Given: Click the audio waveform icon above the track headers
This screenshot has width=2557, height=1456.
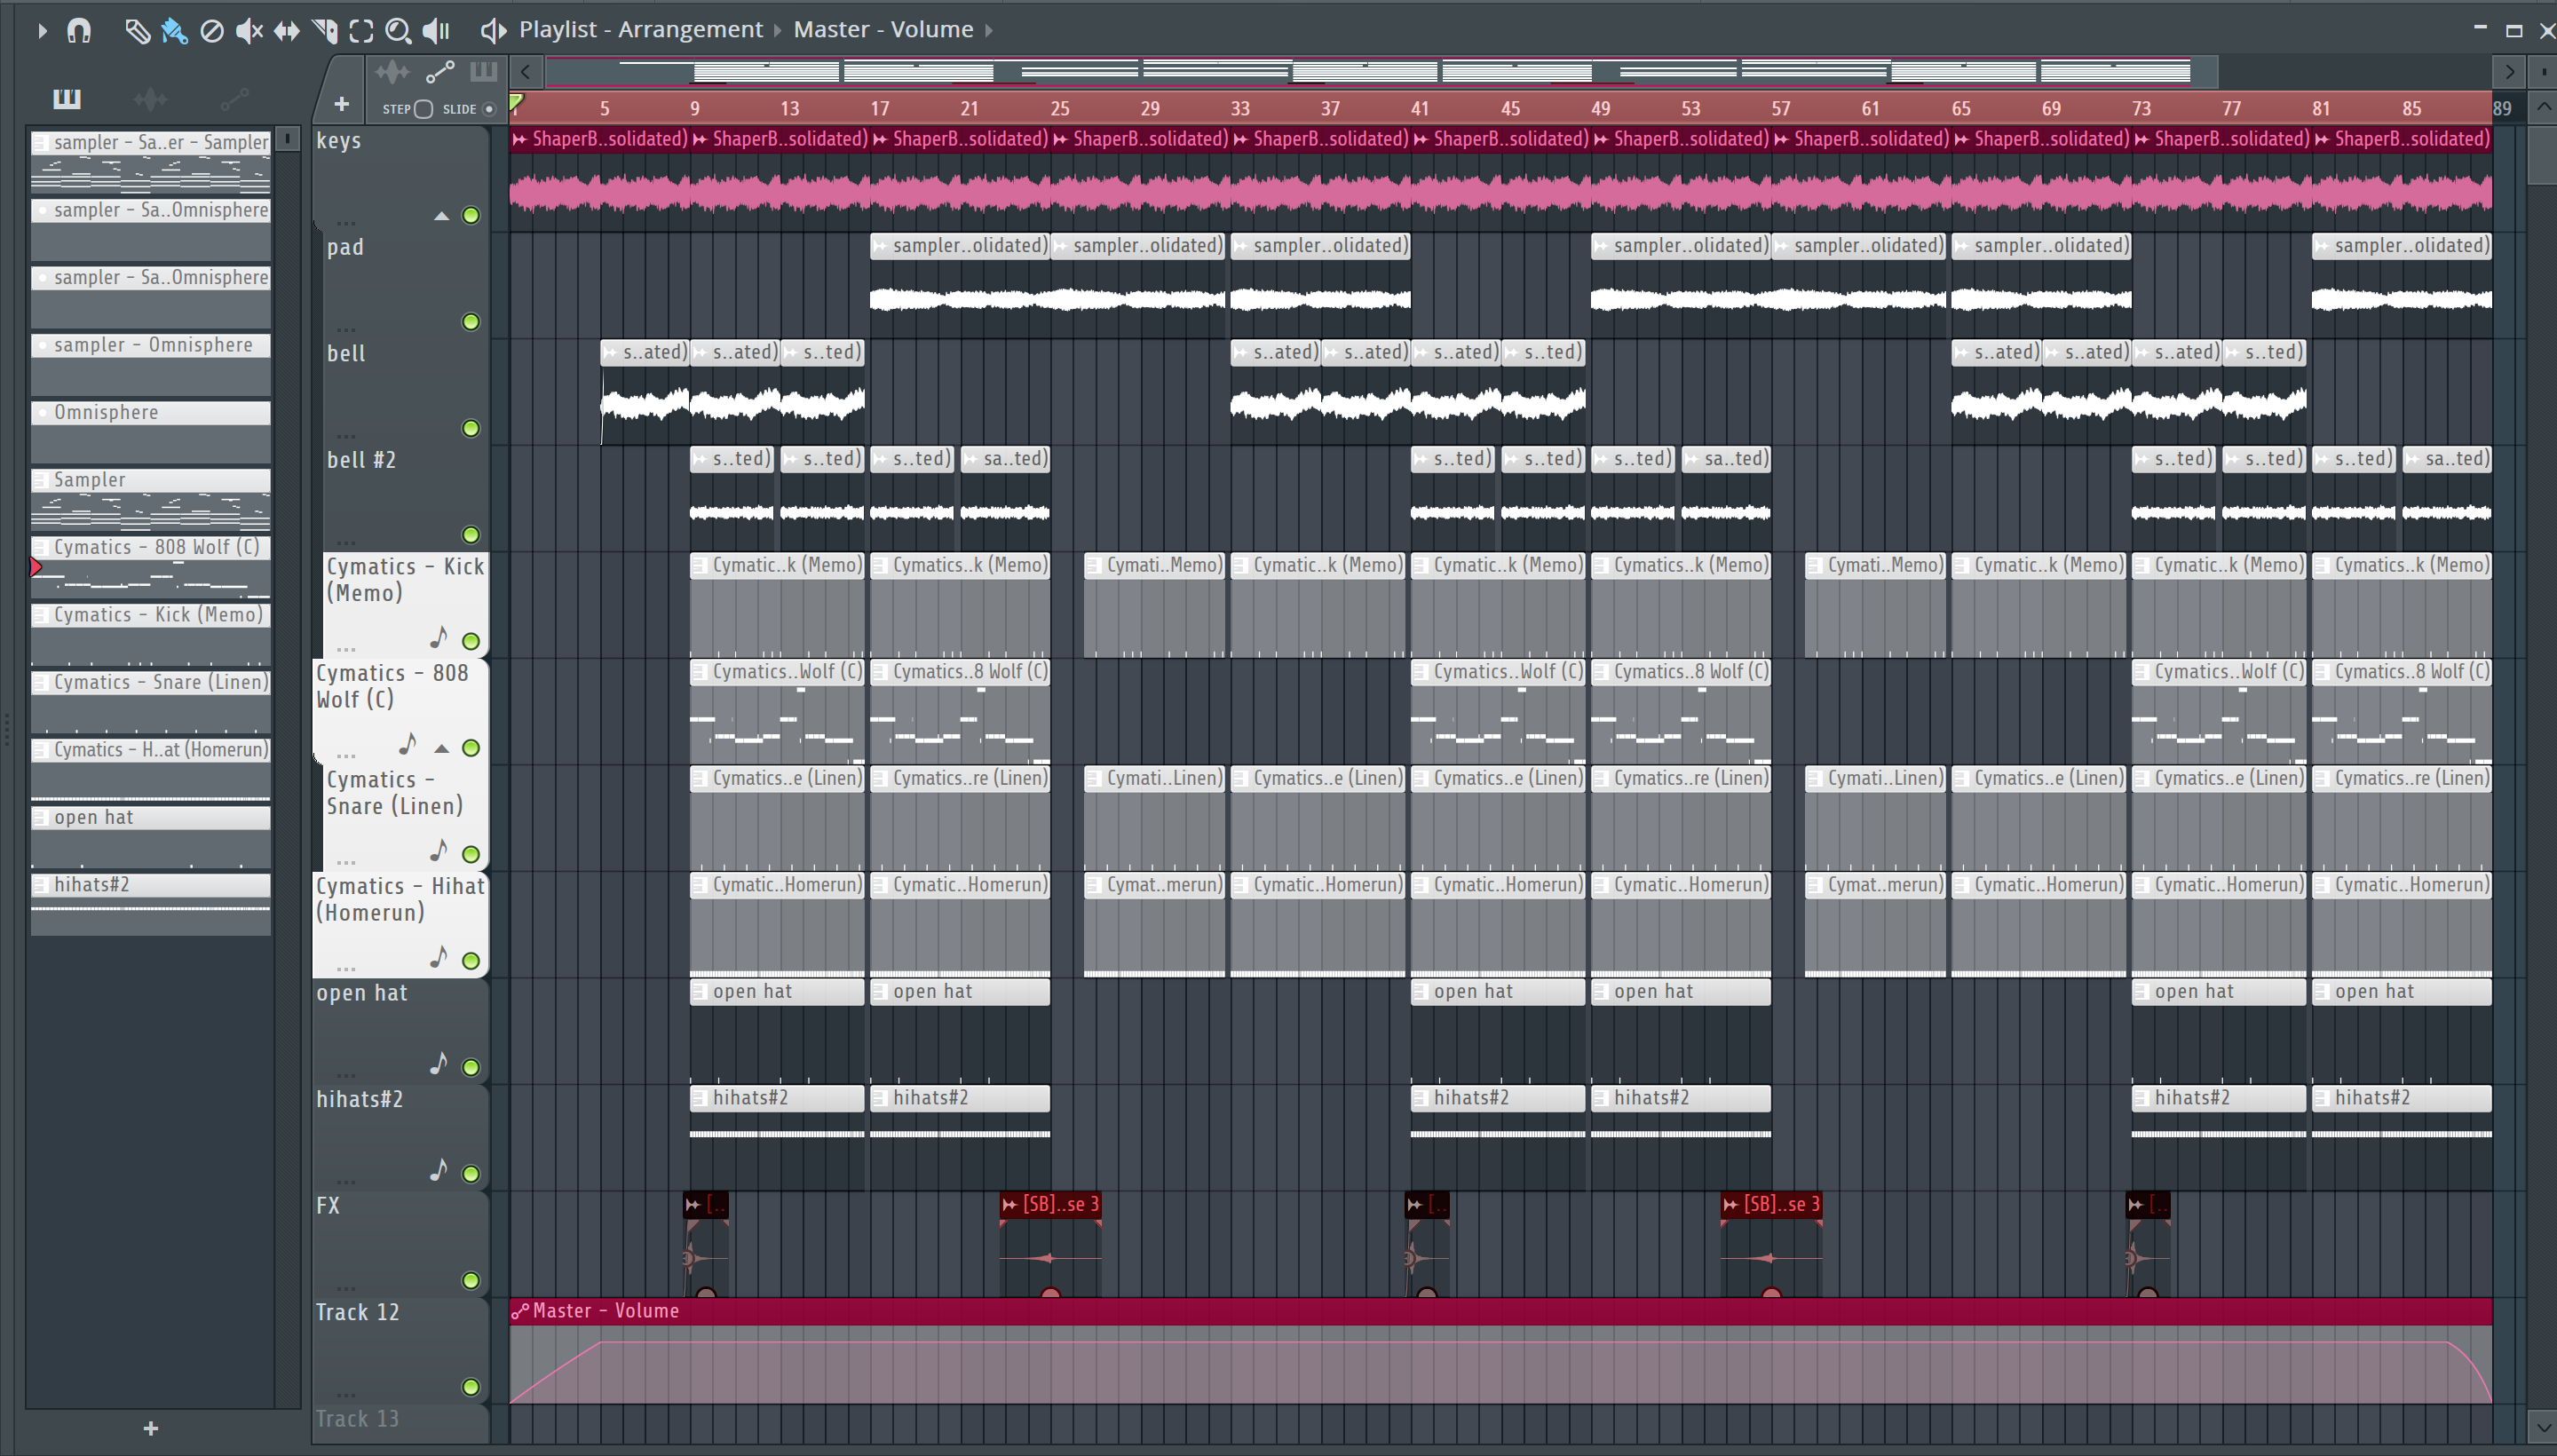Looking at the screenshot, I should click(392, 72).
